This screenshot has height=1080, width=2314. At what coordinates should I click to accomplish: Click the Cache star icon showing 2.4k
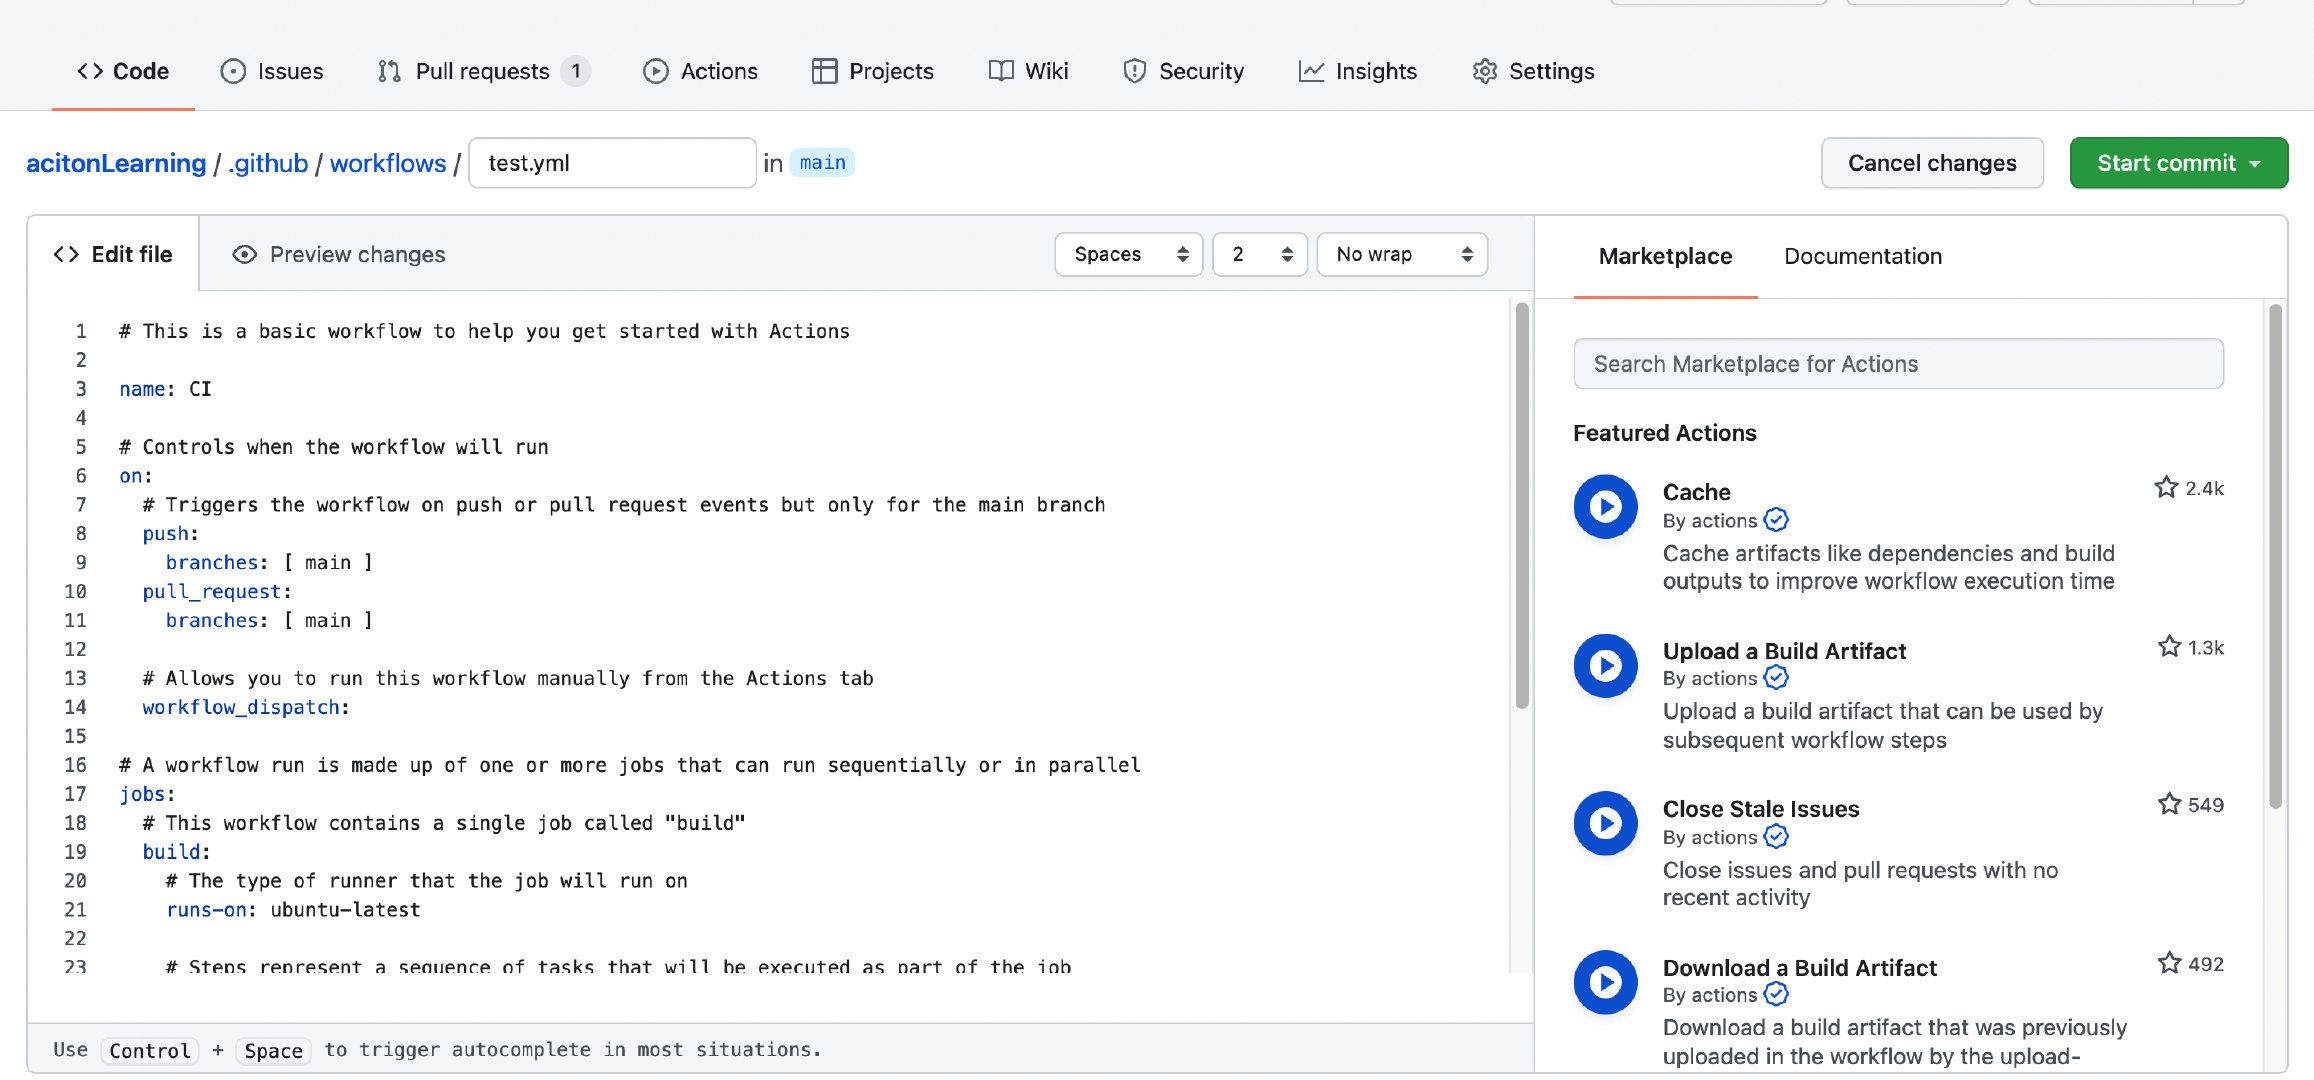2166,488
